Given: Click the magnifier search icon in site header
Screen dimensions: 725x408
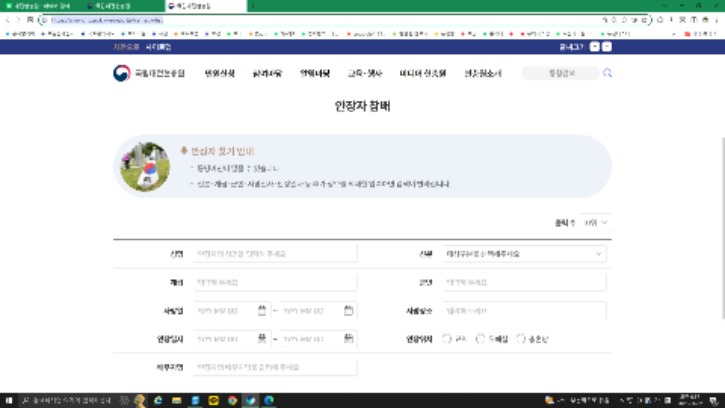Looking at the screenshot, I should click(607, 73).
